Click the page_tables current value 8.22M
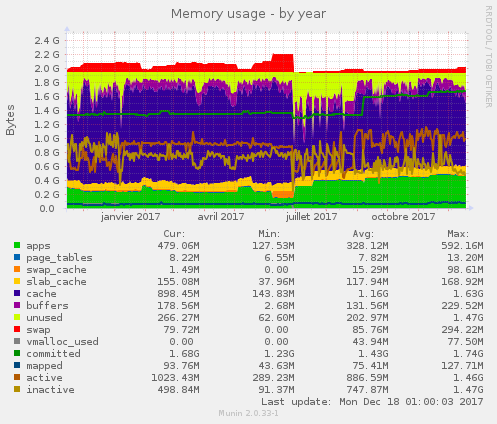The image size is (497, 424). point(184,258)
